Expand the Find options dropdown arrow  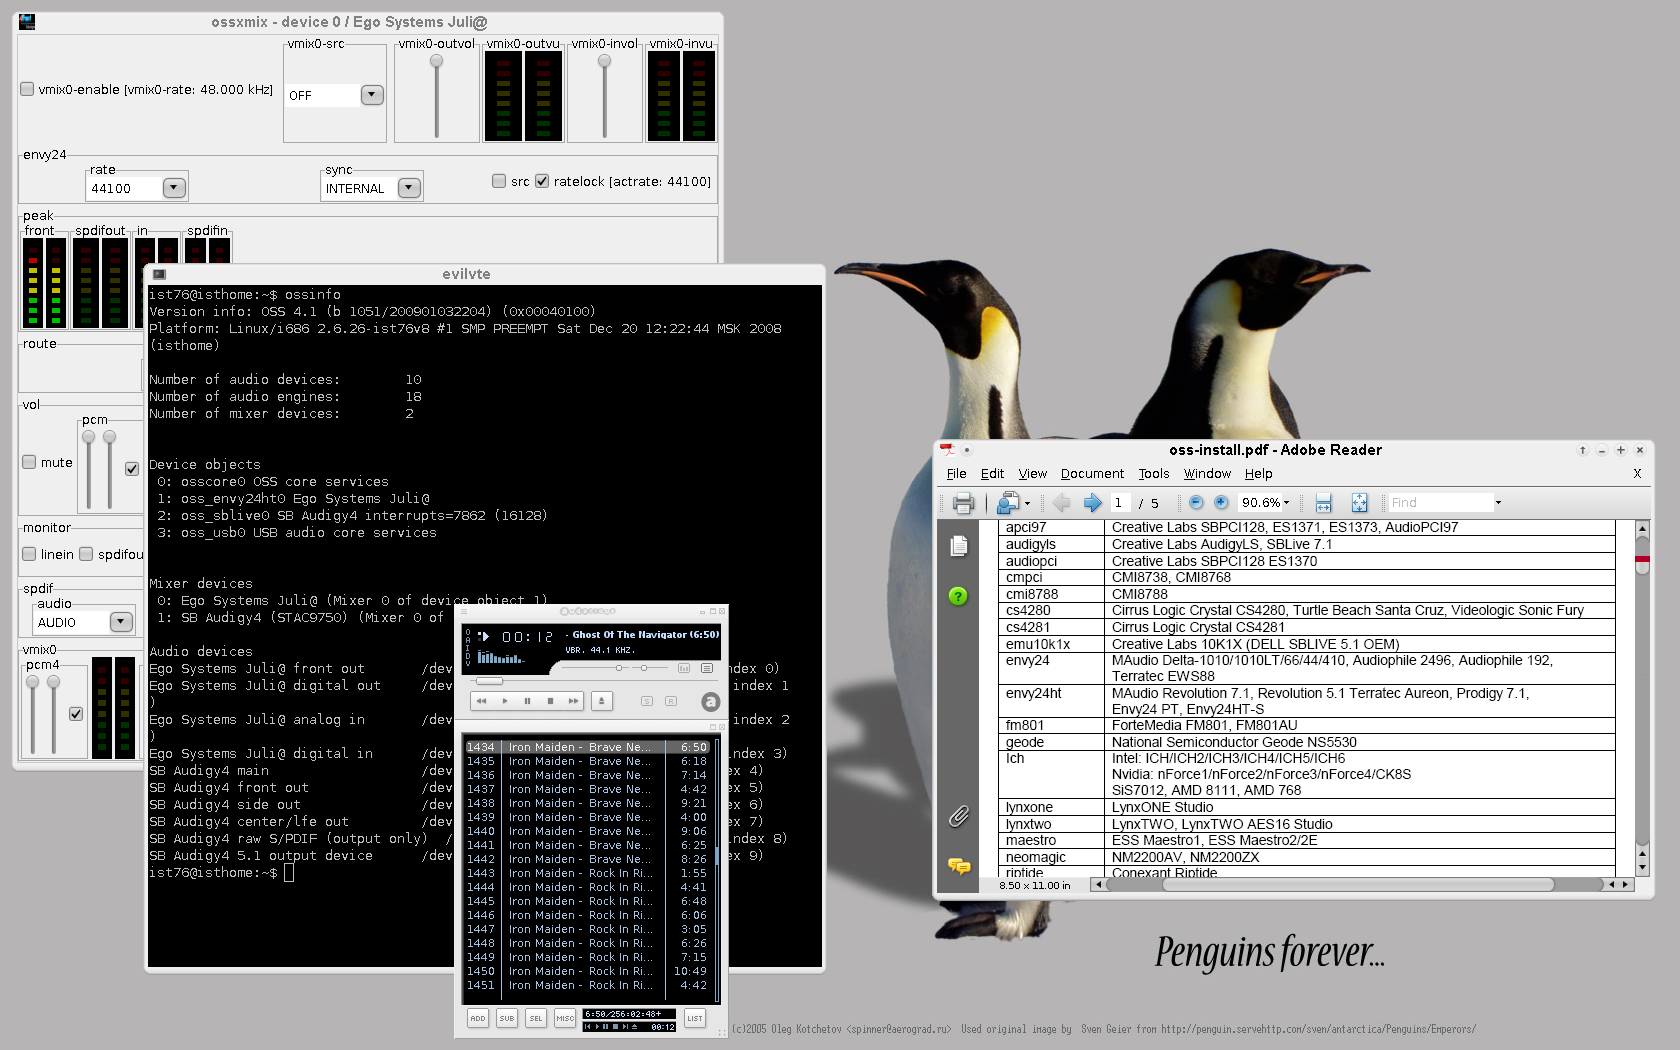coord(1498,503)
